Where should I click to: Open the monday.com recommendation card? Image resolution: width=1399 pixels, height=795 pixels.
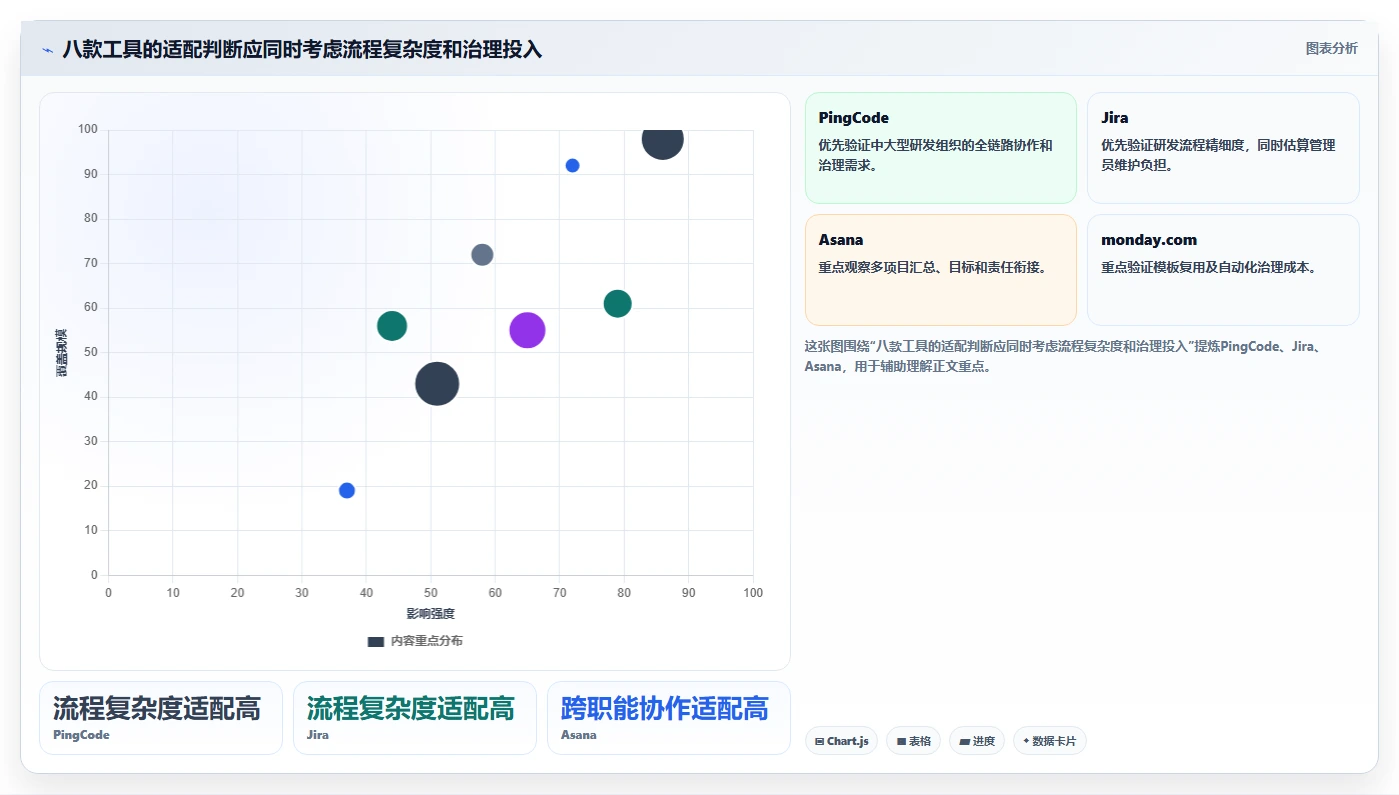[x=1223, y=270]
